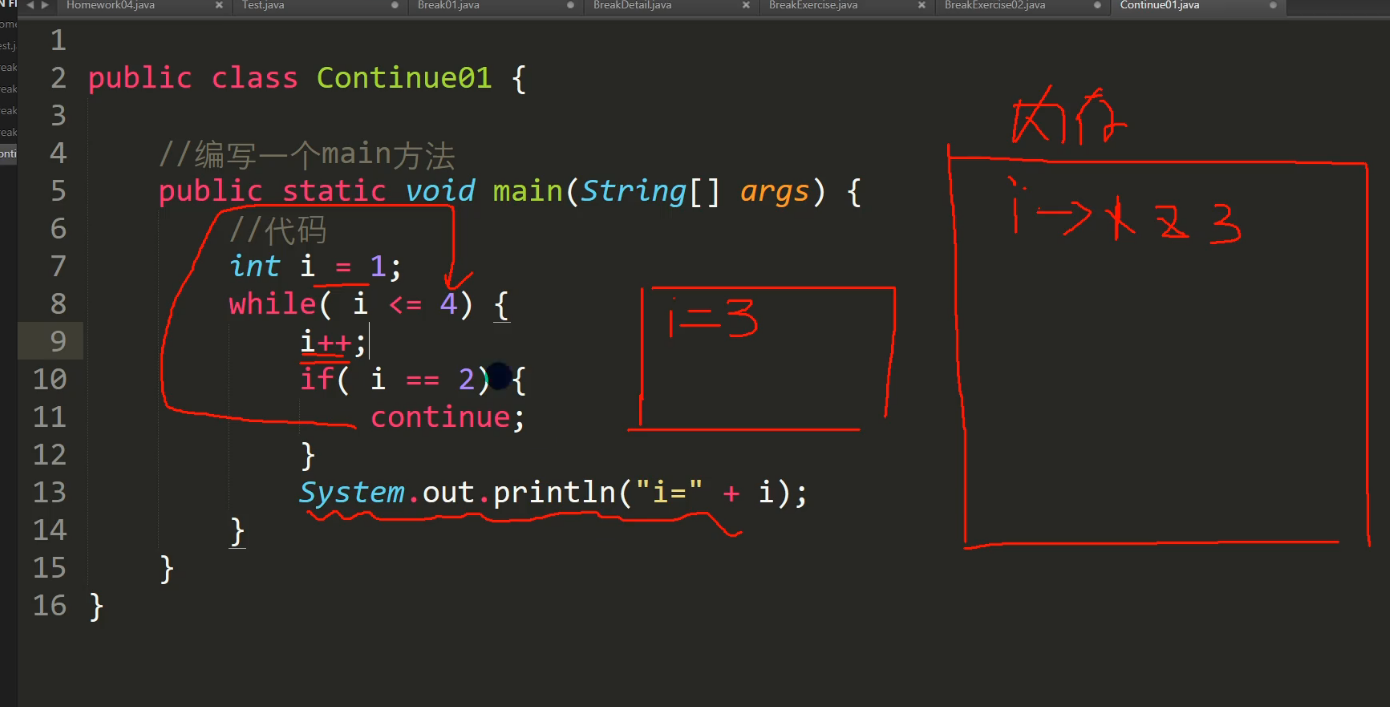Select the BreakDetail.java tab

pyautogui.click(x=632, y=5)
